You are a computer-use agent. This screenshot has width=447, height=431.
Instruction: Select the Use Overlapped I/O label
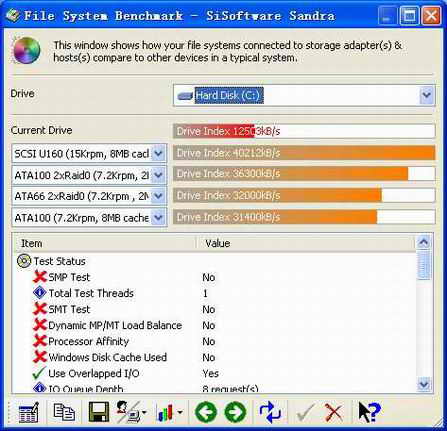(94, 374)
